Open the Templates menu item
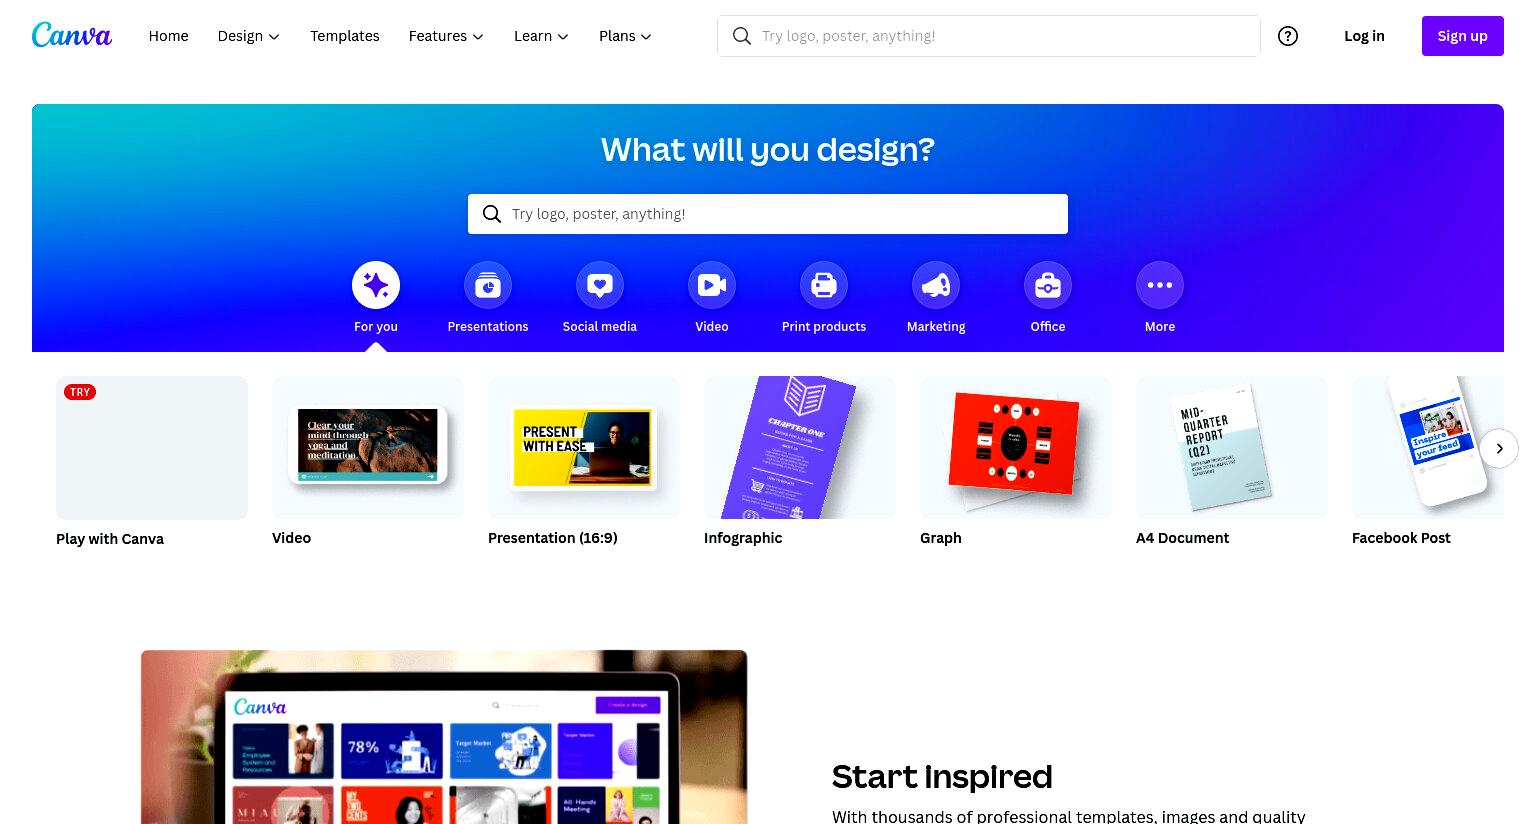Screen dimensions: 1536x824 pos(345,36)
